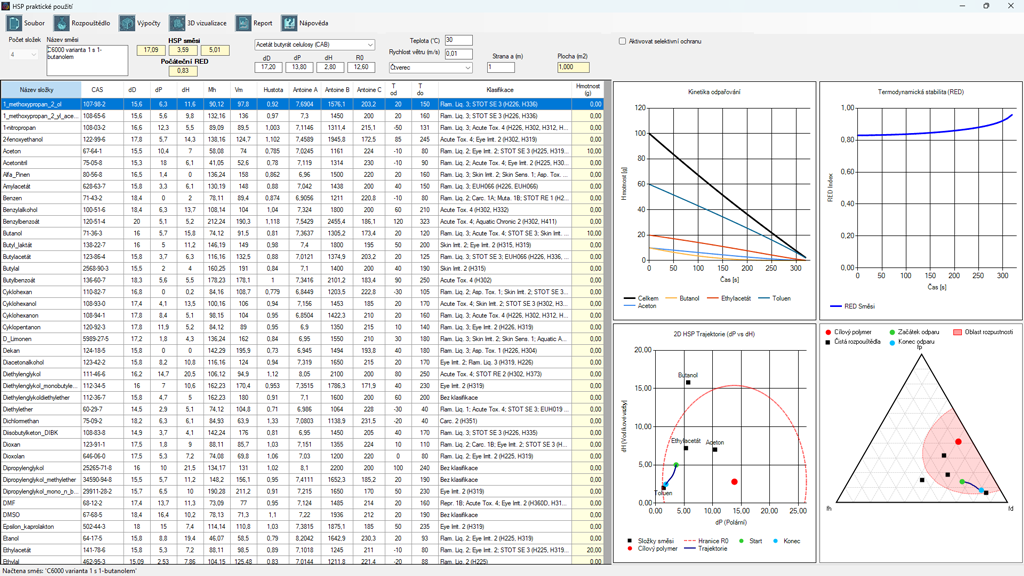Click the Soubor toolbar icon
This screenshot has height=576, width=1024.
coord(14,23)
